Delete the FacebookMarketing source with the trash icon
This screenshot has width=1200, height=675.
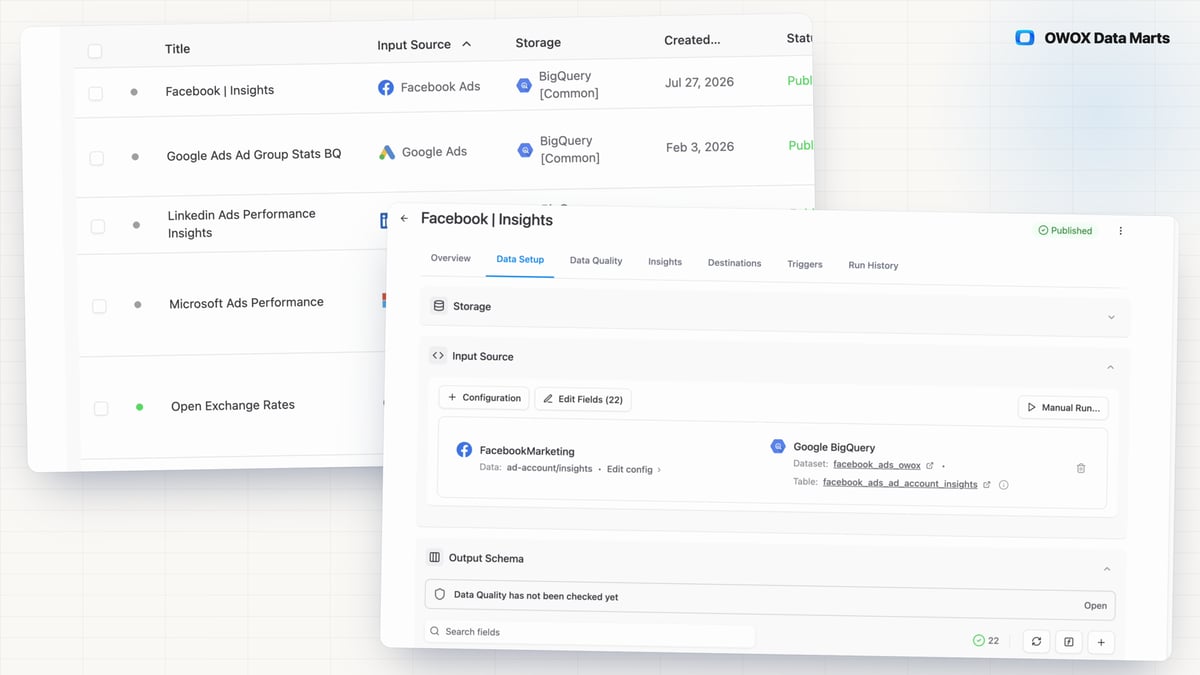[x=1081, y=468]
